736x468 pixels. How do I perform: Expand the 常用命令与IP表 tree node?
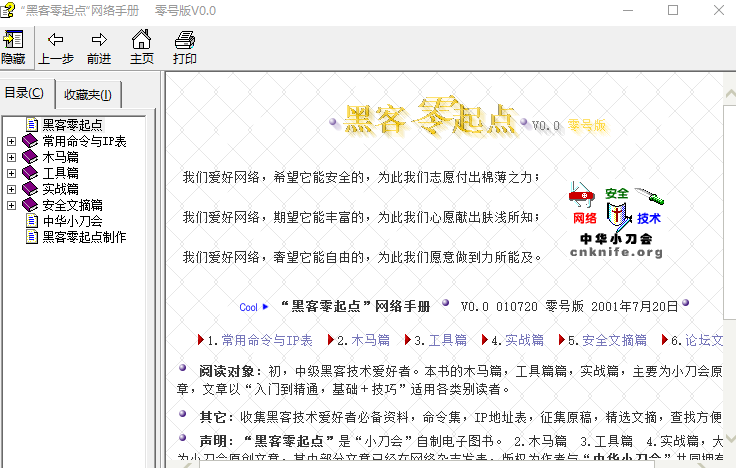pyautogui.click(x=12, y=141)
